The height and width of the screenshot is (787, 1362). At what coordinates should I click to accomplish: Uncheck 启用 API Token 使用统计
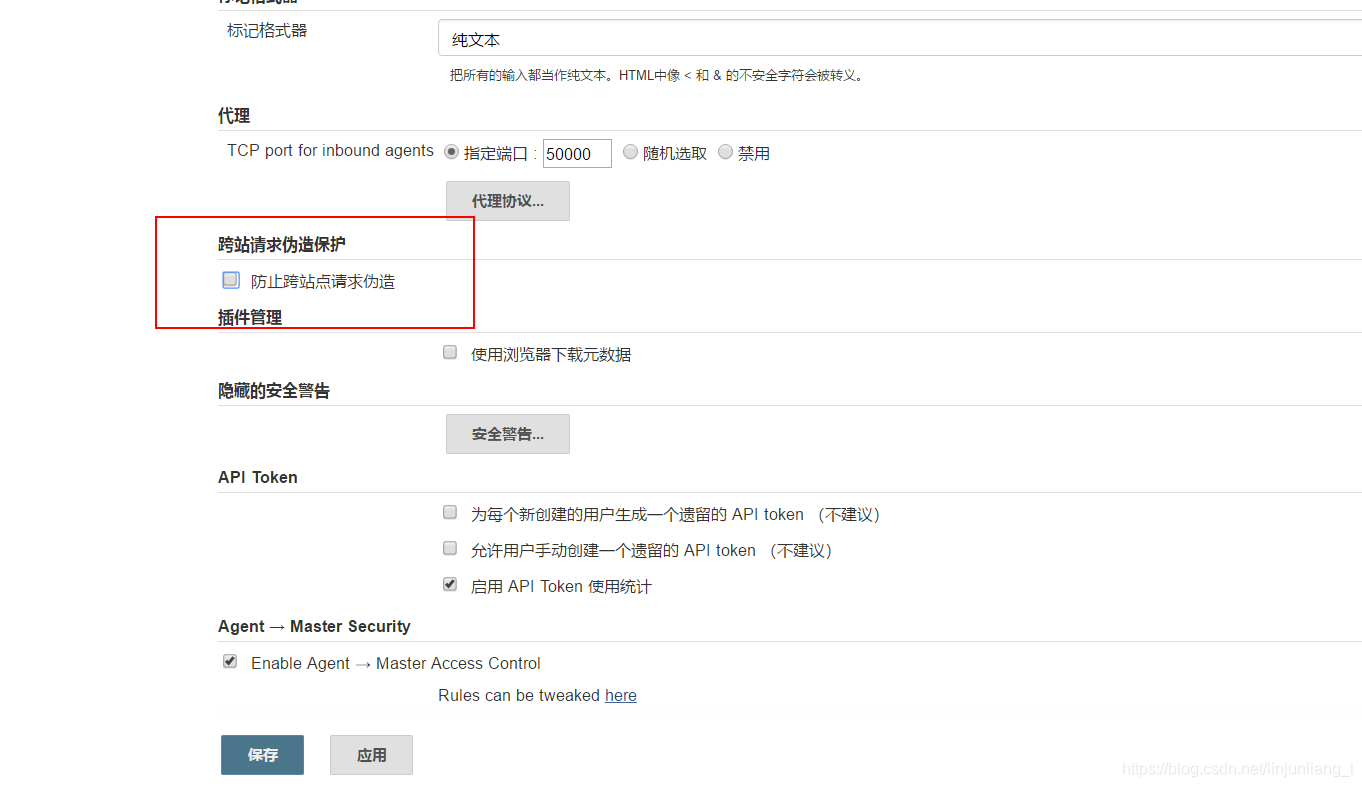pyautogui.click(x=450, y=584)
